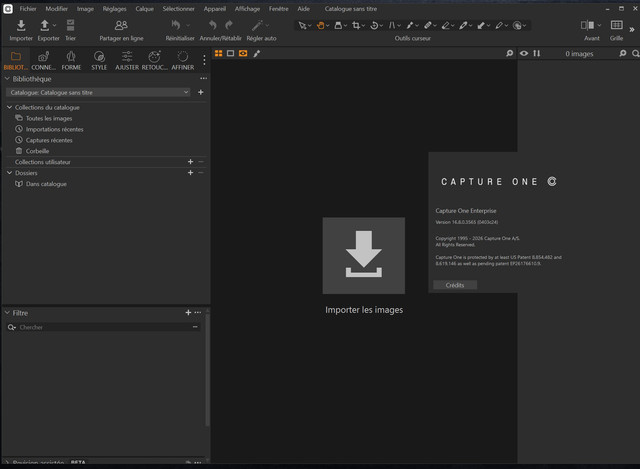
Task: Collapse the Bibliothèque panel
Action: pos(7,79)
